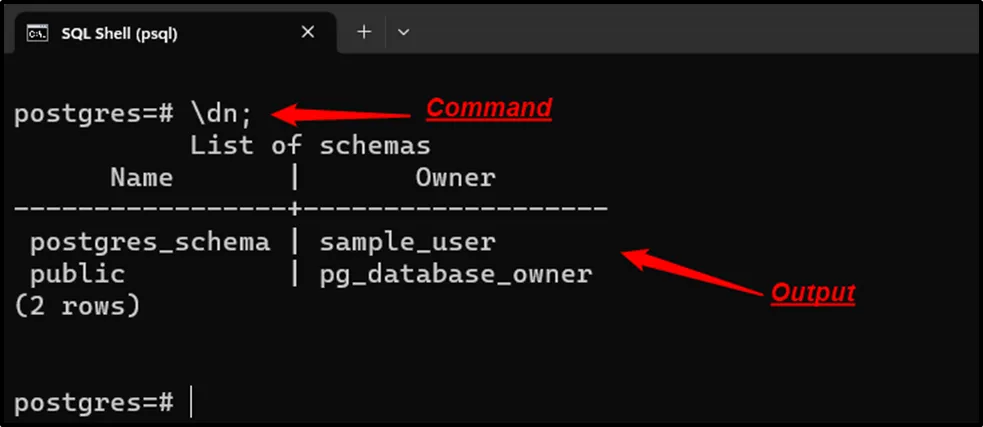Click the '(2 rows)' result count
This screenshot has width=983, height=427.
pos(77,306)
